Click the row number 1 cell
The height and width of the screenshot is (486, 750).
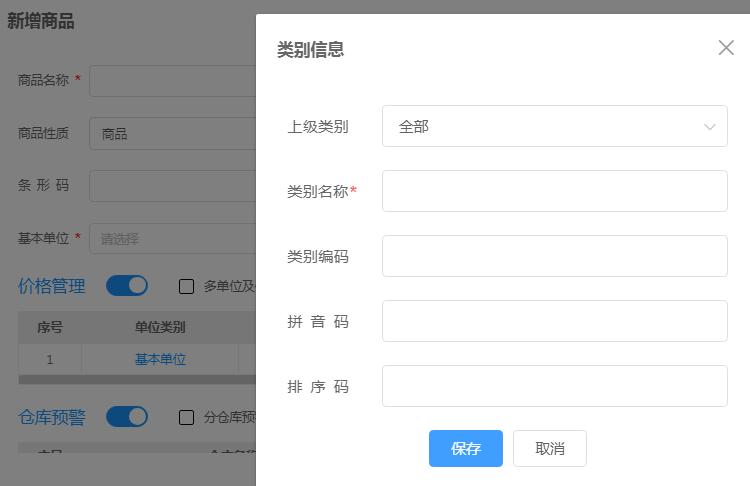pos(50,359)
